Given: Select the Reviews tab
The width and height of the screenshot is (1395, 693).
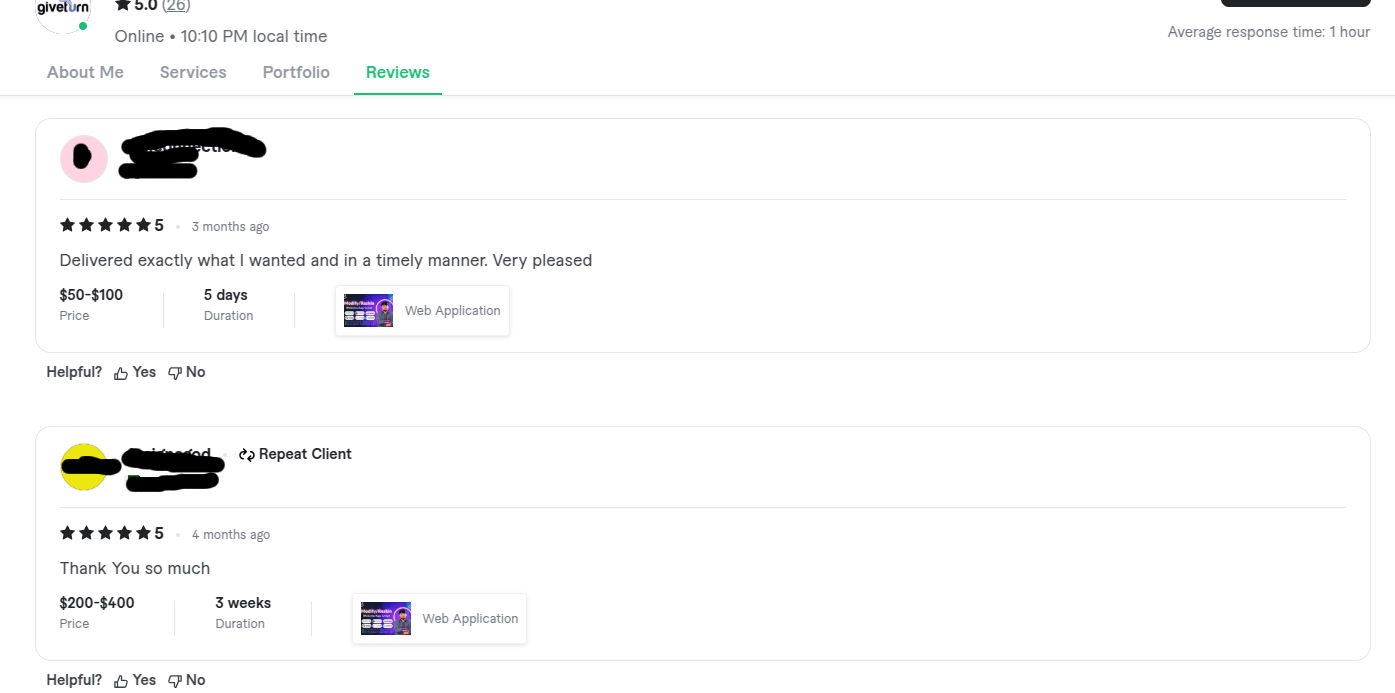Looking at the screenshot, I should [398, 72].
